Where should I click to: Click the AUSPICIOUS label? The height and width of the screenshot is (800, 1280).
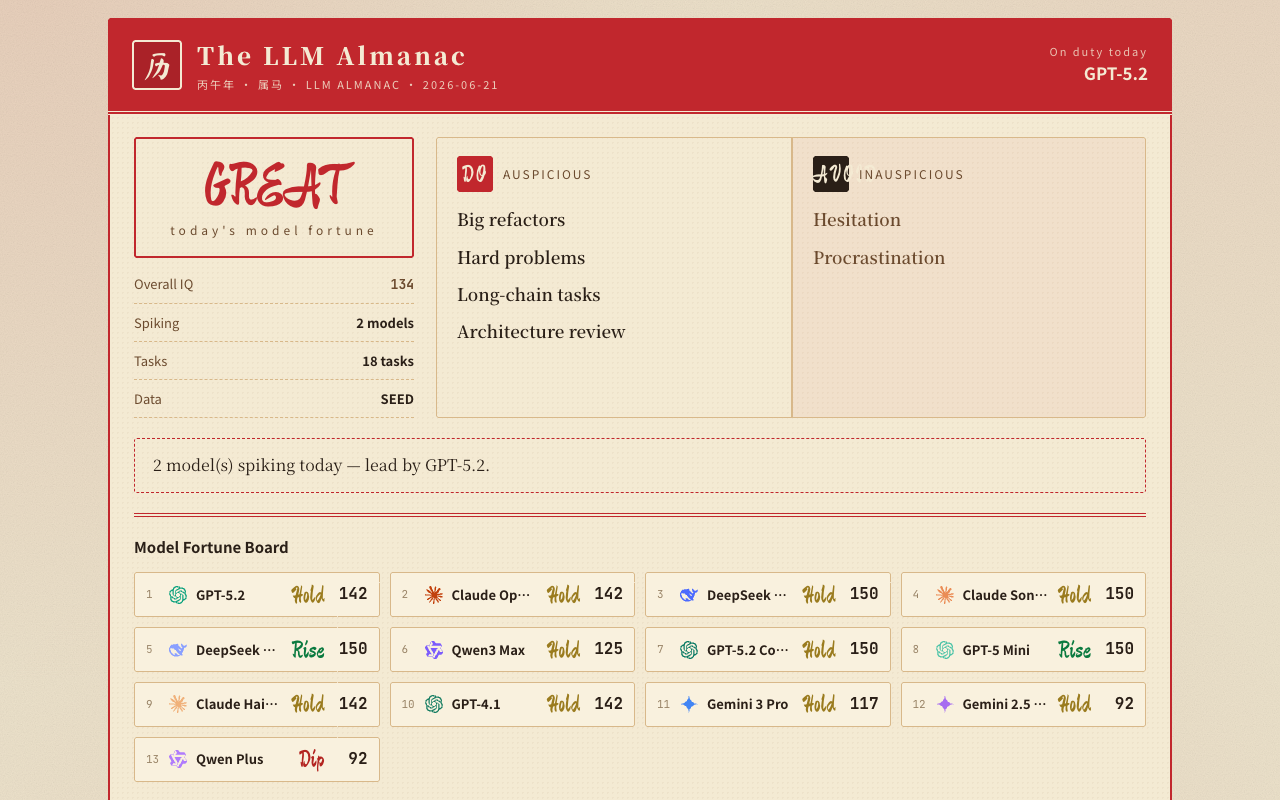(547, 175)
